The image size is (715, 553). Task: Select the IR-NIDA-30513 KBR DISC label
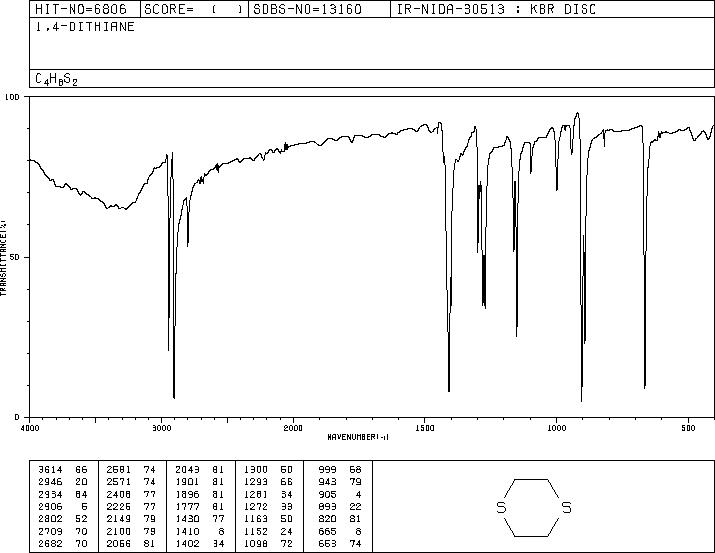[496, 9]
